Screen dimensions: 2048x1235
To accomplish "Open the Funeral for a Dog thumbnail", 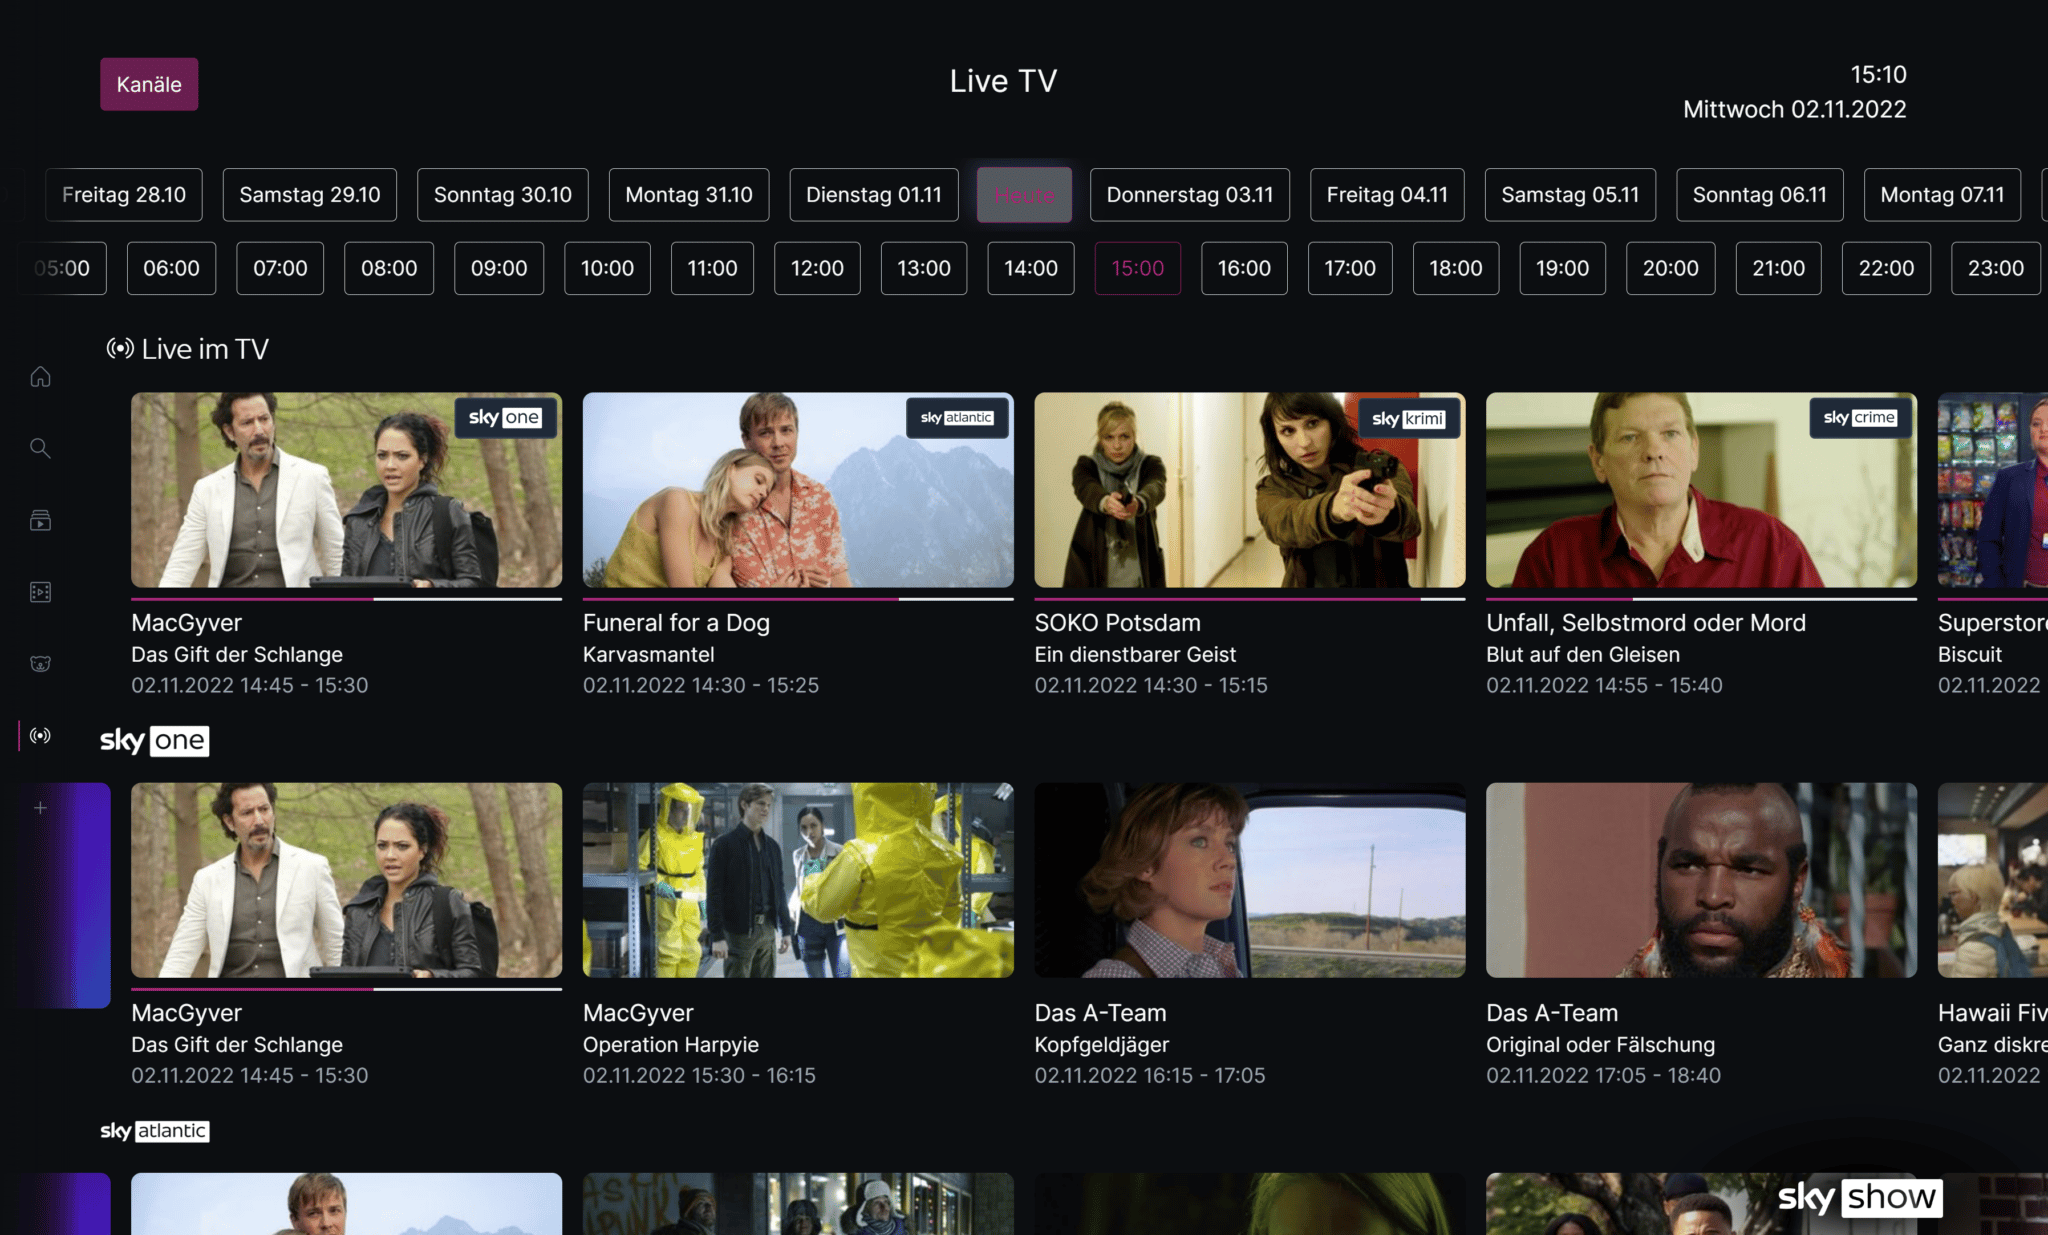I will tap(797, 490).
